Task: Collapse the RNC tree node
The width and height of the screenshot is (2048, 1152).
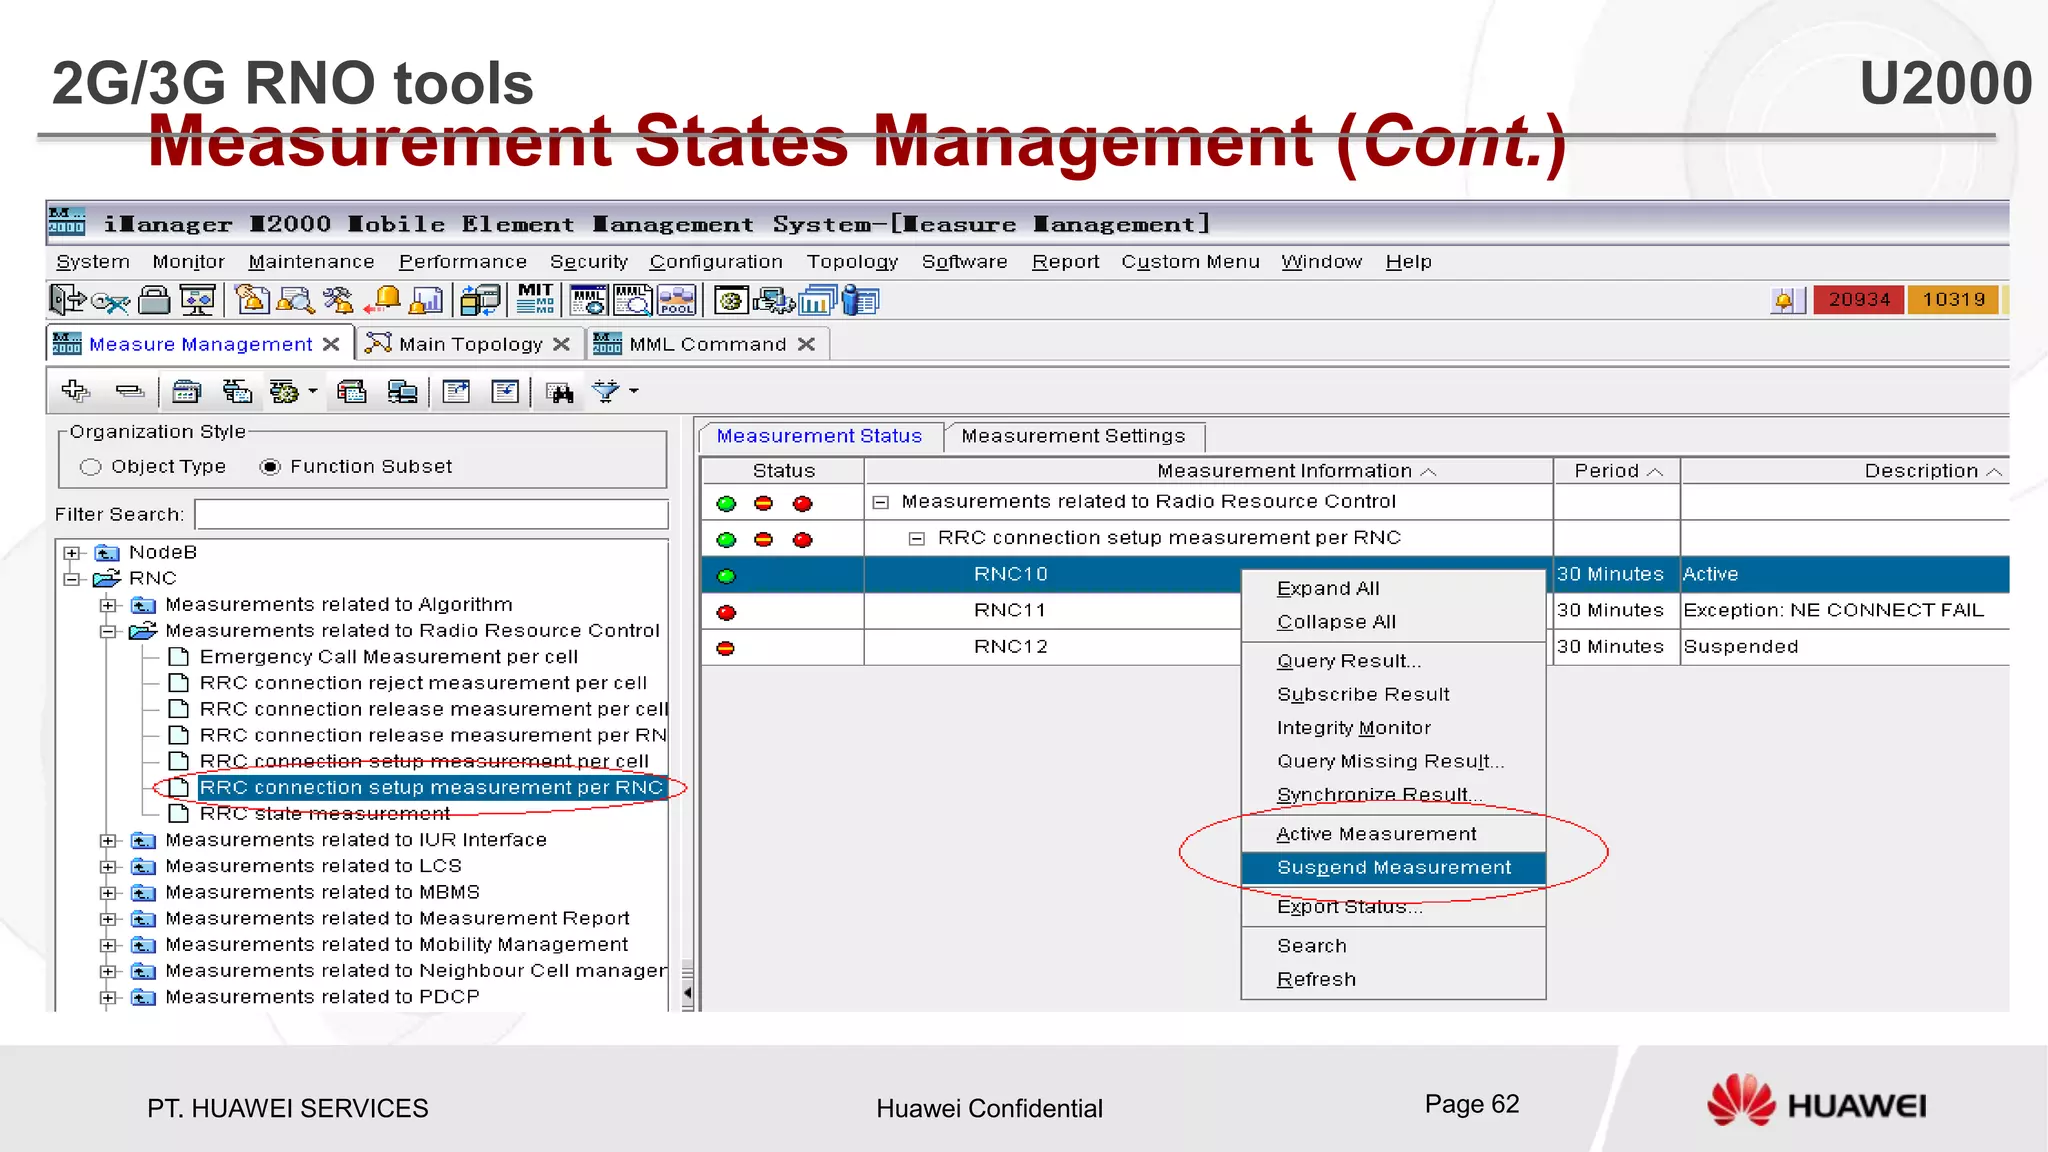Action: pyautogui.click(x=72, y=578)
